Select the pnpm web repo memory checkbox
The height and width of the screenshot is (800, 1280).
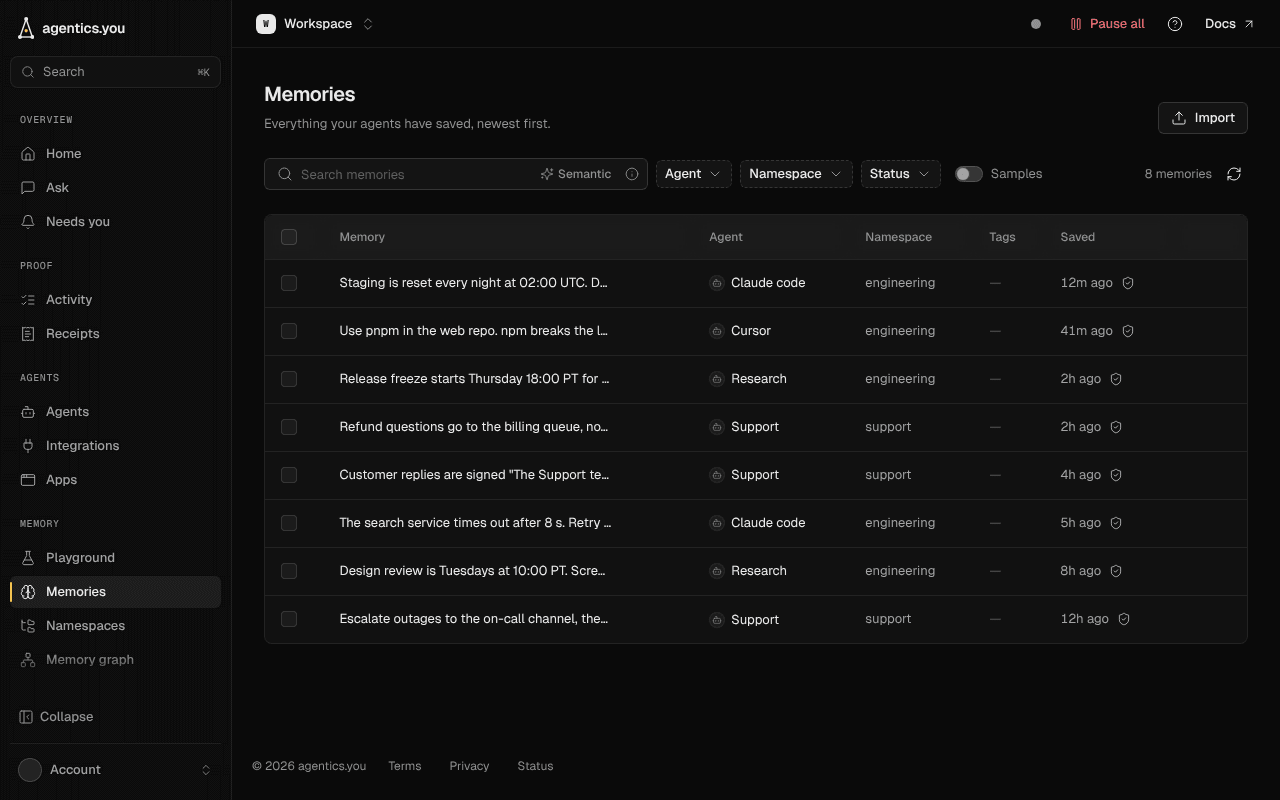click(289, 331)
